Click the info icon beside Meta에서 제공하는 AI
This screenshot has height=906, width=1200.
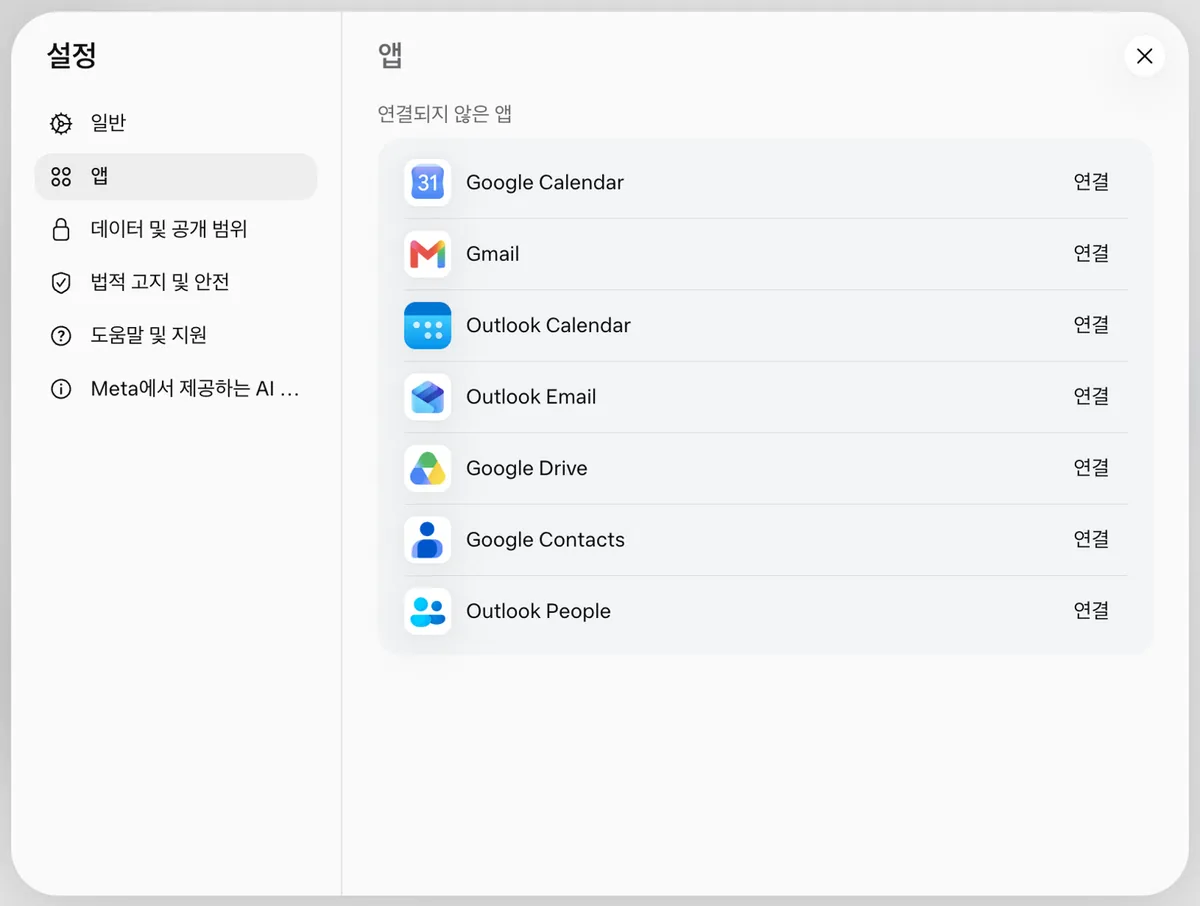pos(61,389)
